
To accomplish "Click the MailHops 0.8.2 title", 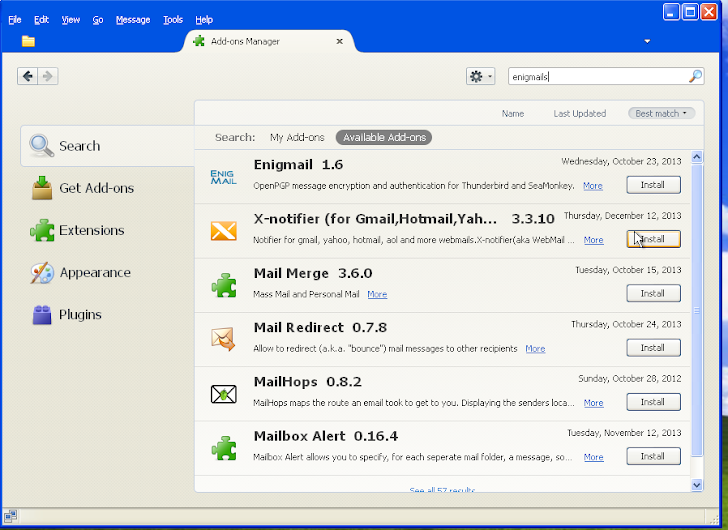I will [x=307, y=382].
